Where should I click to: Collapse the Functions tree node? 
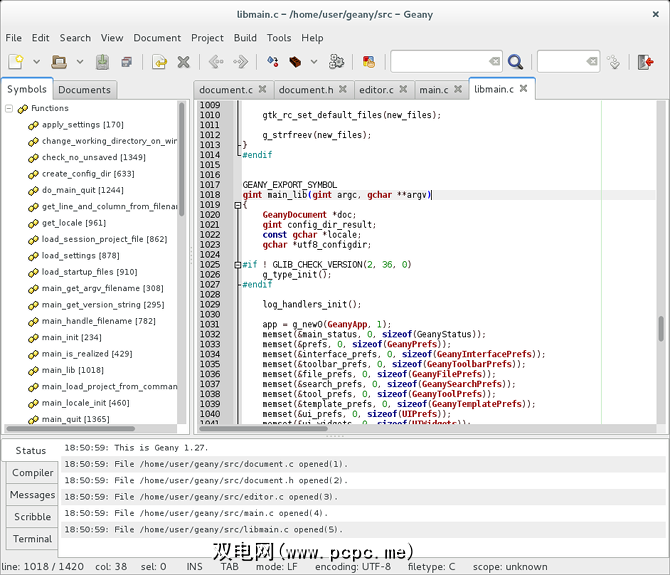[9, 108]
